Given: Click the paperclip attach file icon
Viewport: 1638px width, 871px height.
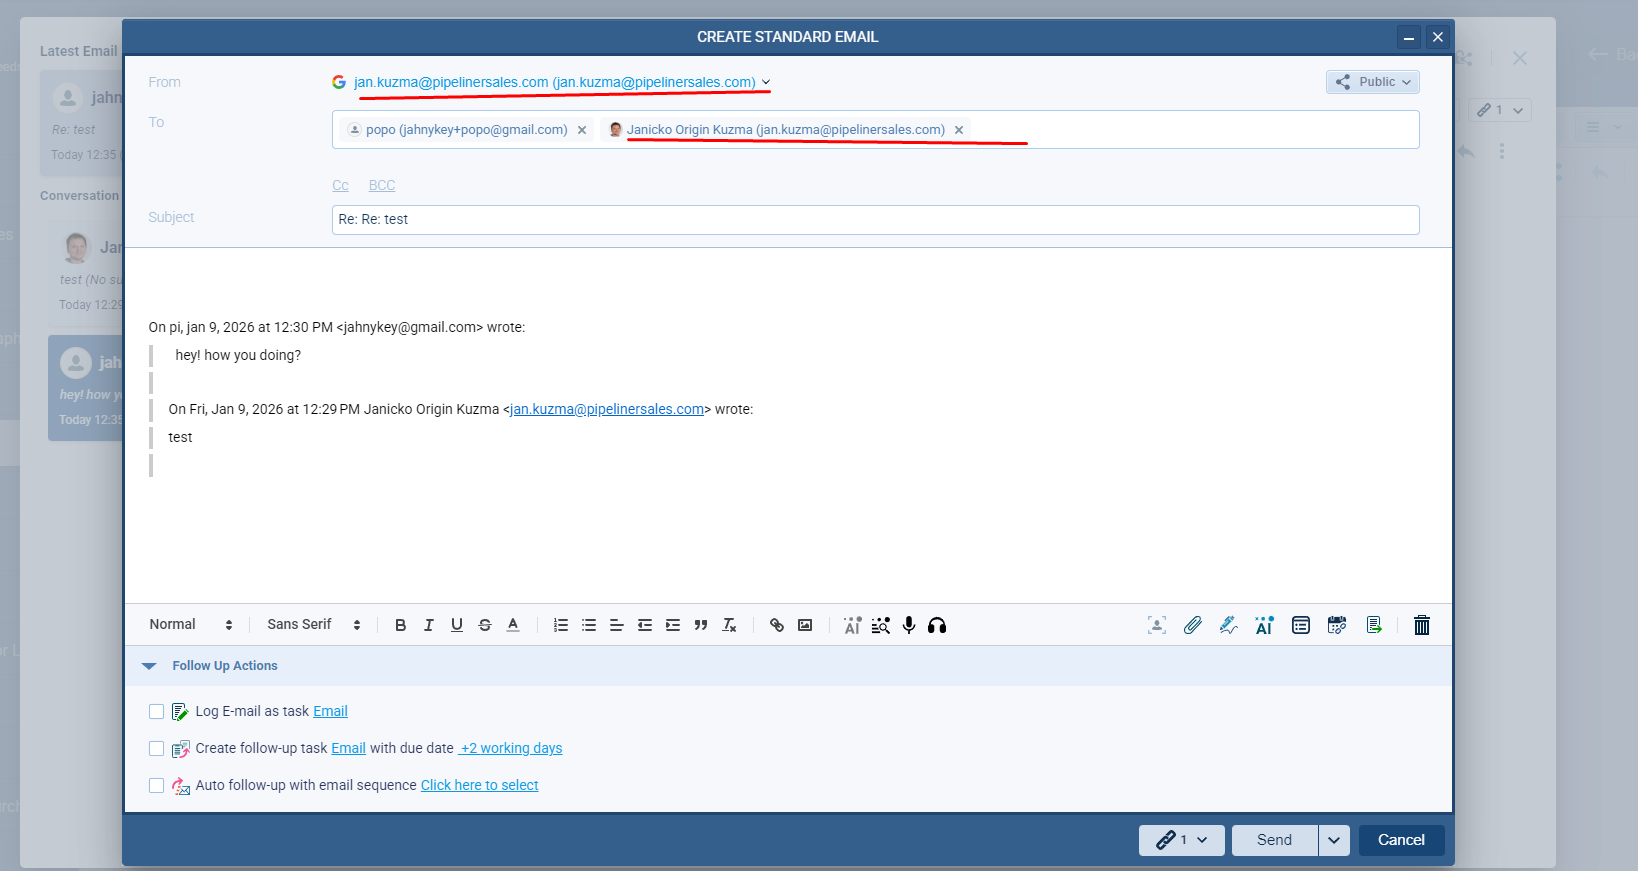Looking at the screenshot, I should 1192,625.
